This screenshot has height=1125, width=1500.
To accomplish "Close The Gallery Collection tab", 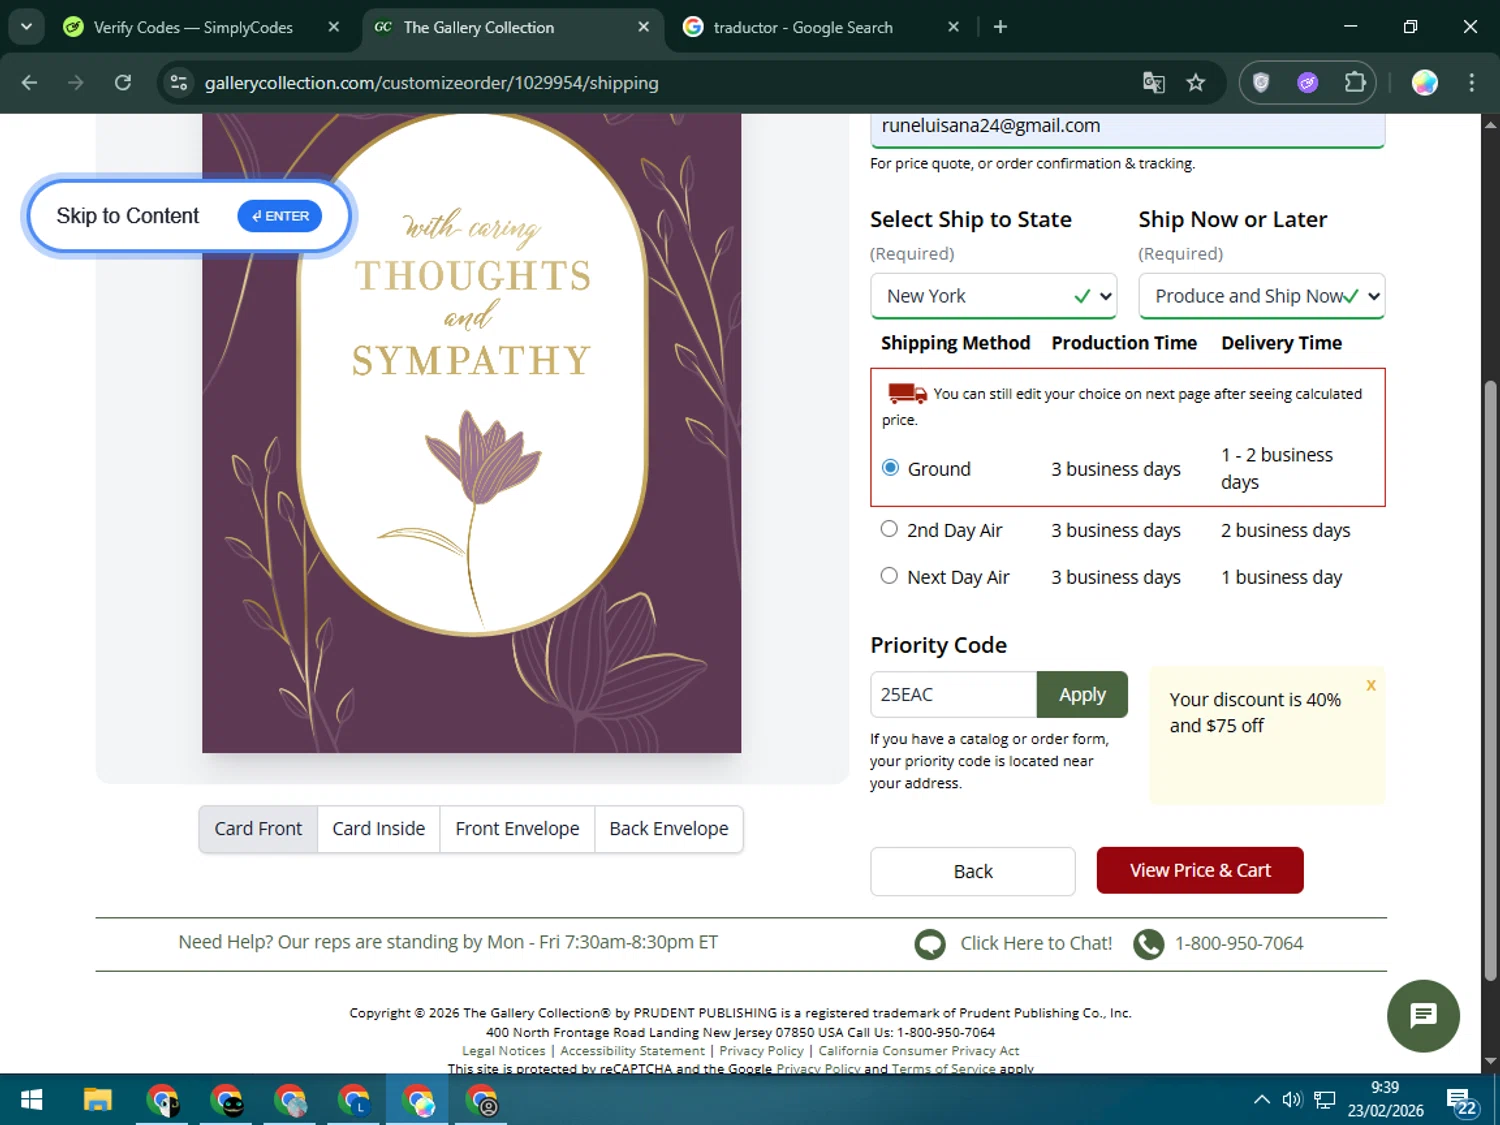I will (x=644, y=27).
